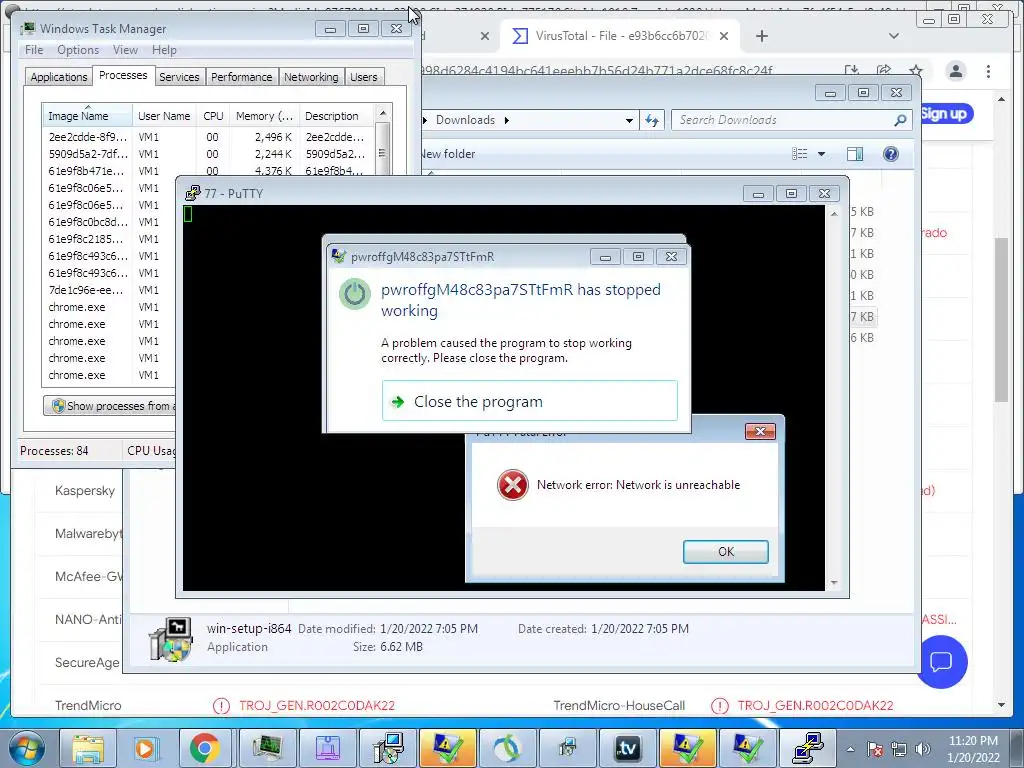Switch to Performance tab in Task Manager
This screenshot has width=1024, height=768.
pyautogui.click(x=242, y=77)
